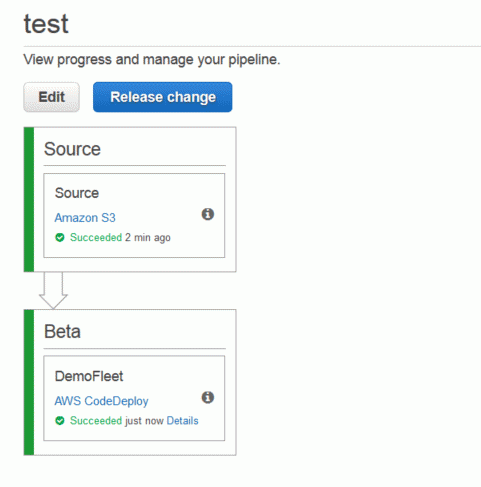Open the Details link for DemoFleet
Viewport: 481px width, 487px height.
point(182,421)
